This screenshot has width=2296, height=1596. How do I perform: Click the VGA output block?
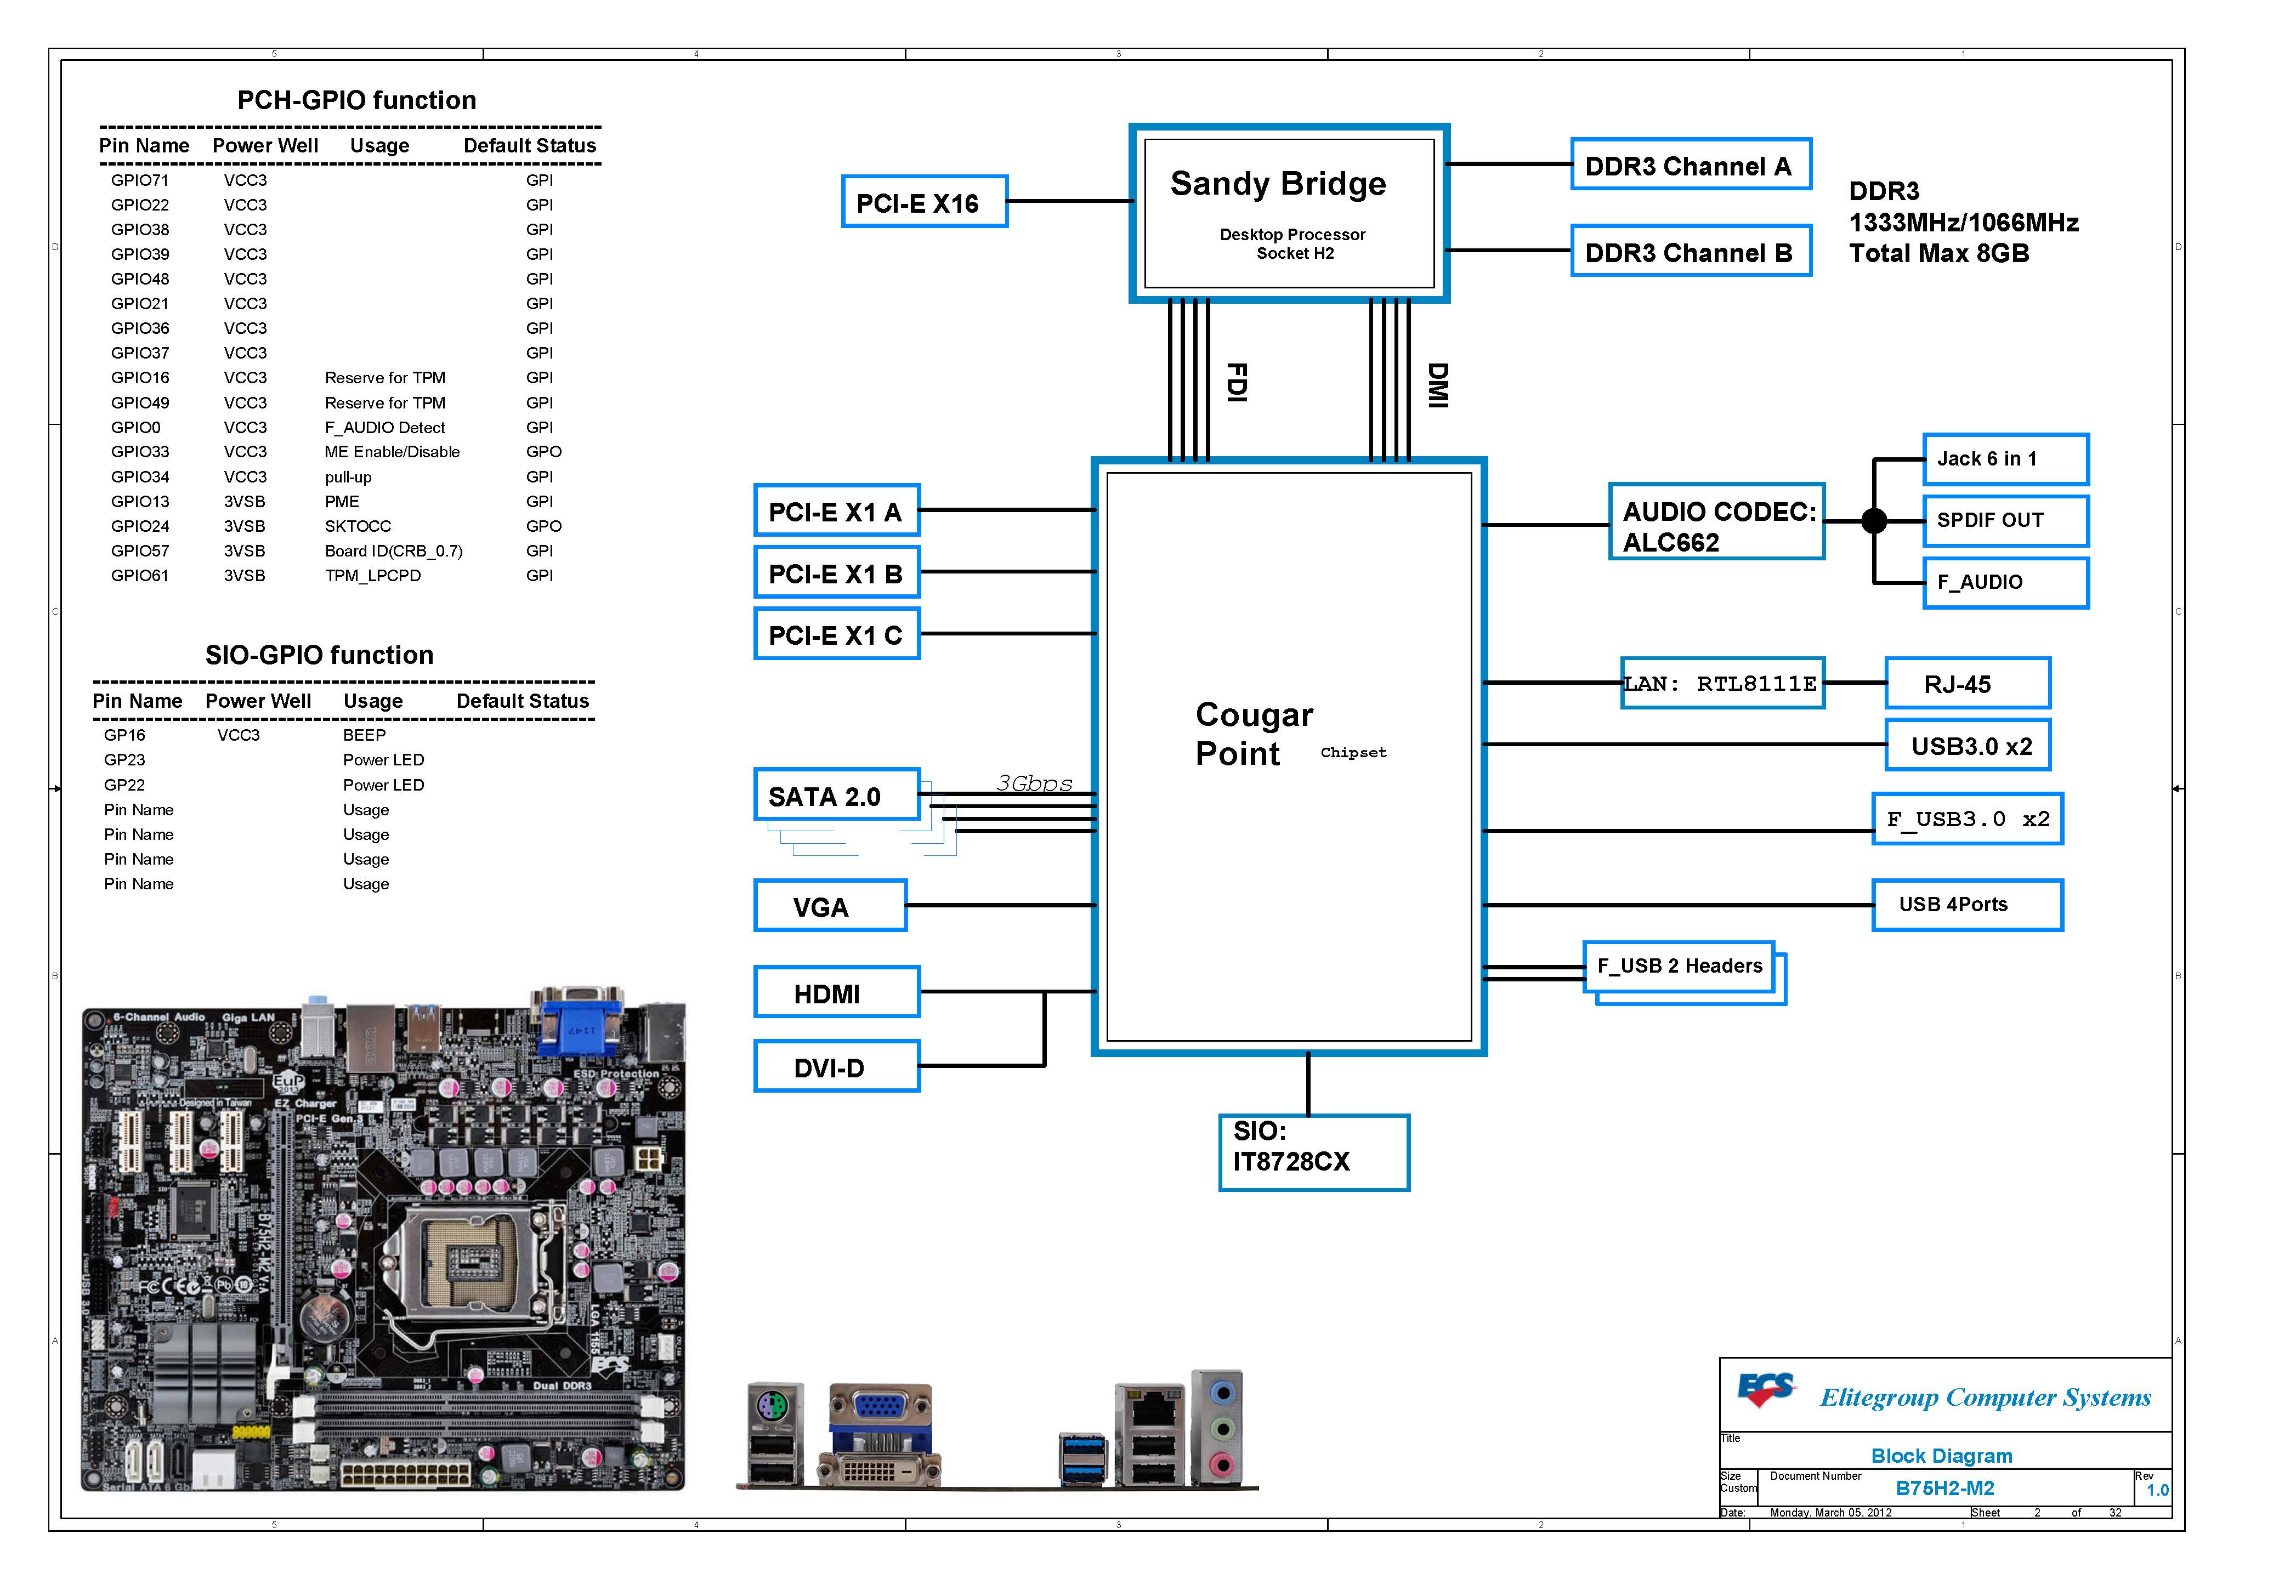830,906
